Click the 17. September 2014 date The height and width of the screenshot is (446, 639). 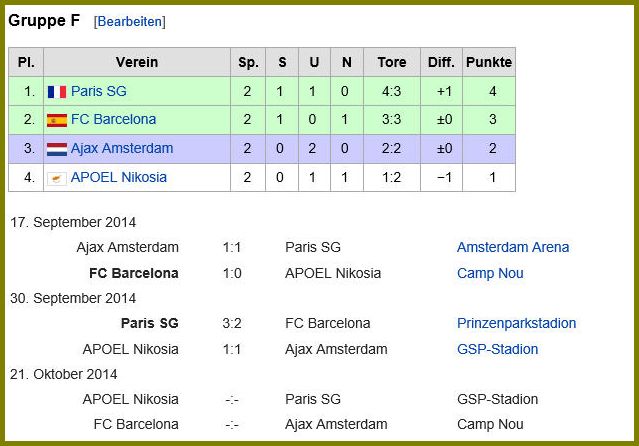73,222
